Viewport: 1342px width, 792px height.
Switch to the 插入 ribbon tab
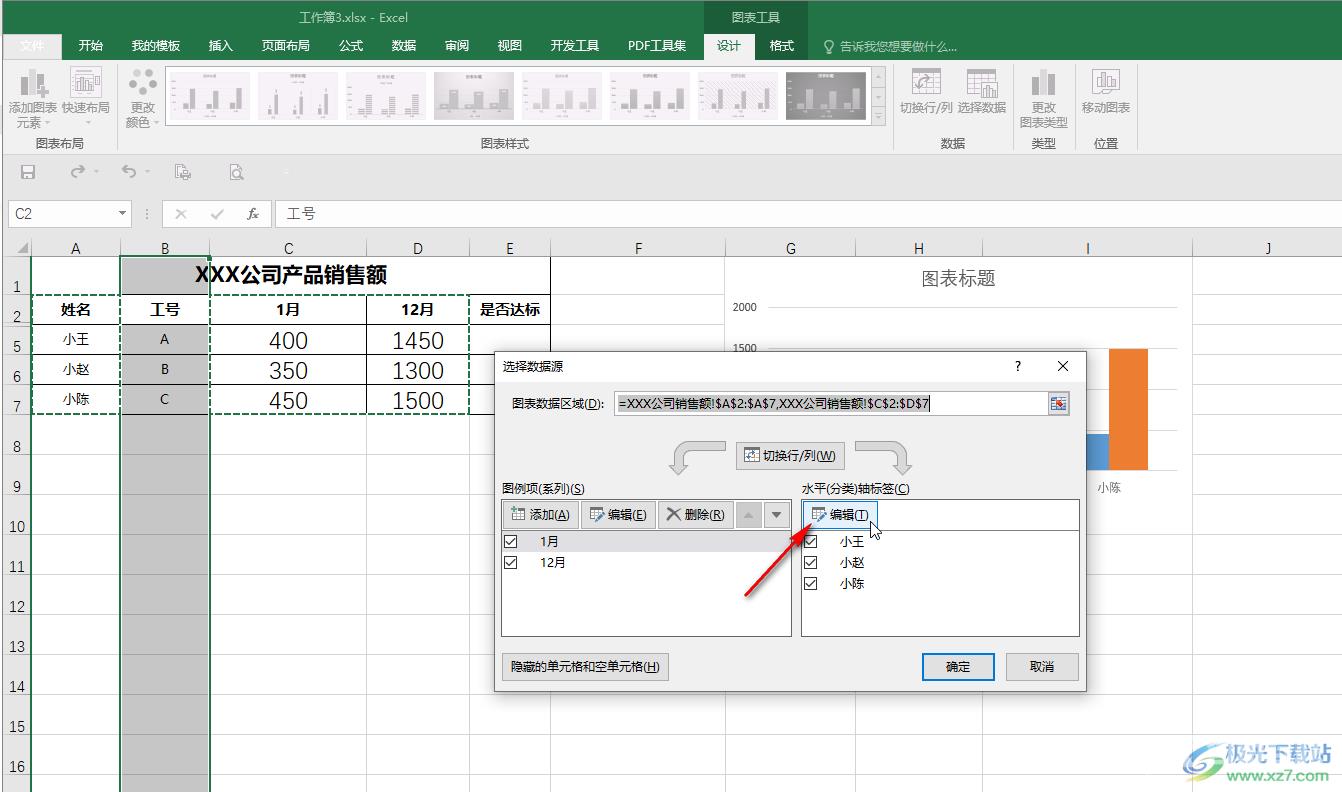point(220,46)
